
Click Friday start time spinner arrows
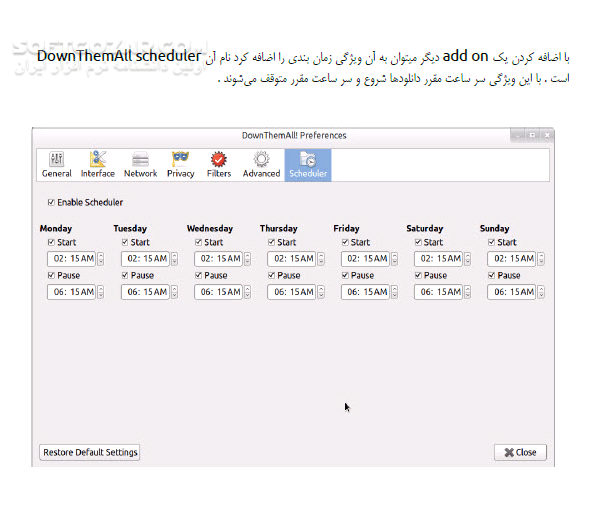[x=395, y=259]
